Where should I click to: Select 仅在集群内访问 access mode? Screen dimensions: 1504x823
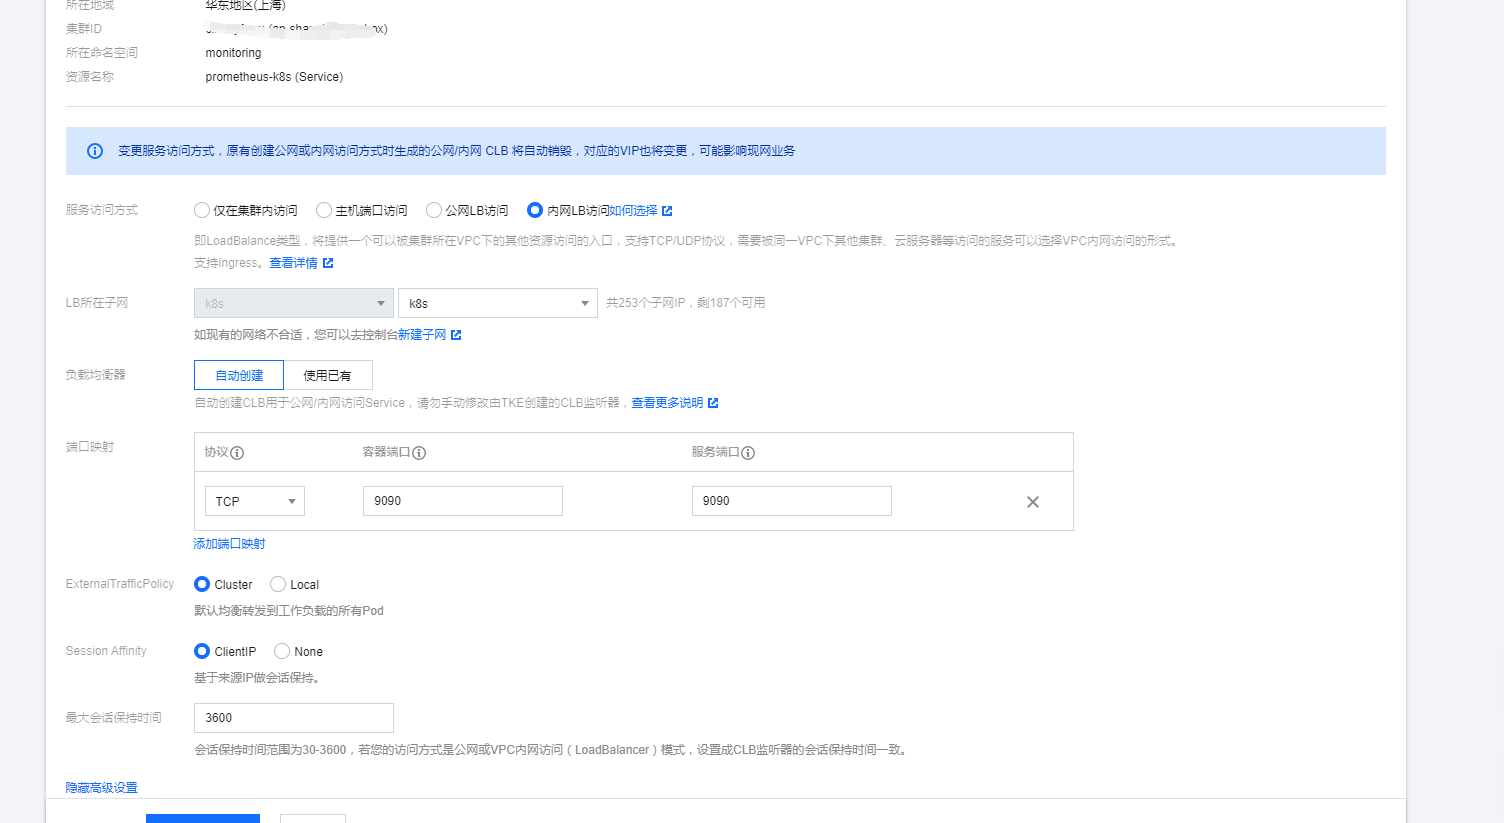click(202, 210)
